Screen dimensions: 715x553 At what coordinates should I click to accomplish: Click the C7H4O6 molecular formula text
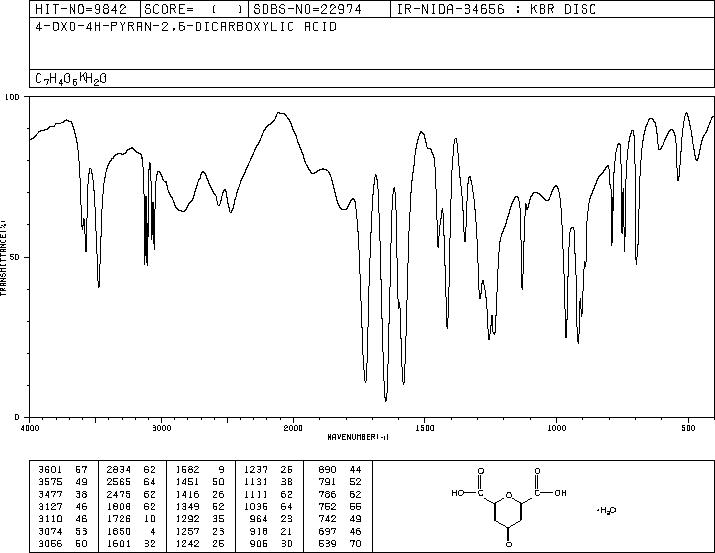click(71, 79)
